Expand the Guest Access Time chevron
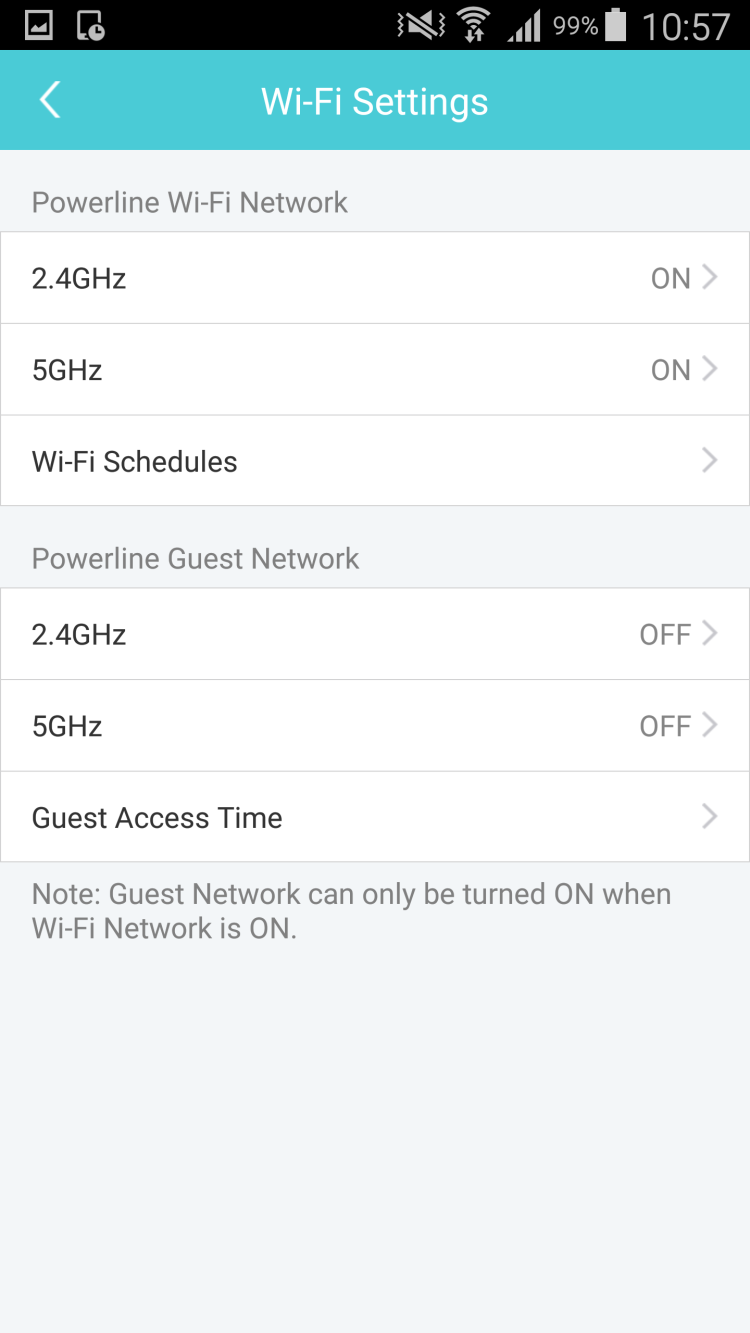The height and width of the screenshot is (1333, 750). pyautogui.click(x=710, y=817)
